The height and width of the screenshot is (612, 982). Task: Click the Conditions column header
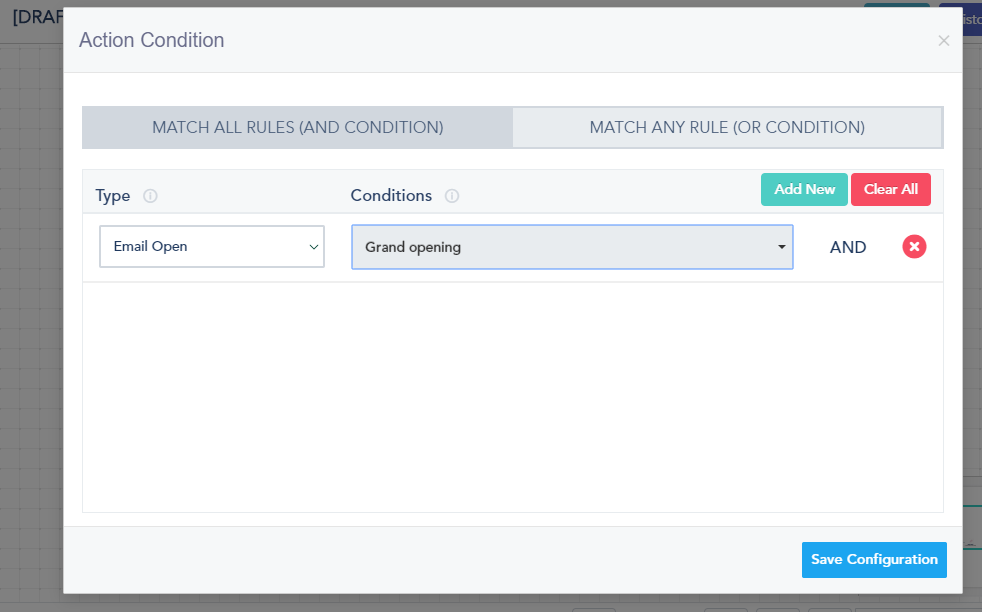(391, 196)
